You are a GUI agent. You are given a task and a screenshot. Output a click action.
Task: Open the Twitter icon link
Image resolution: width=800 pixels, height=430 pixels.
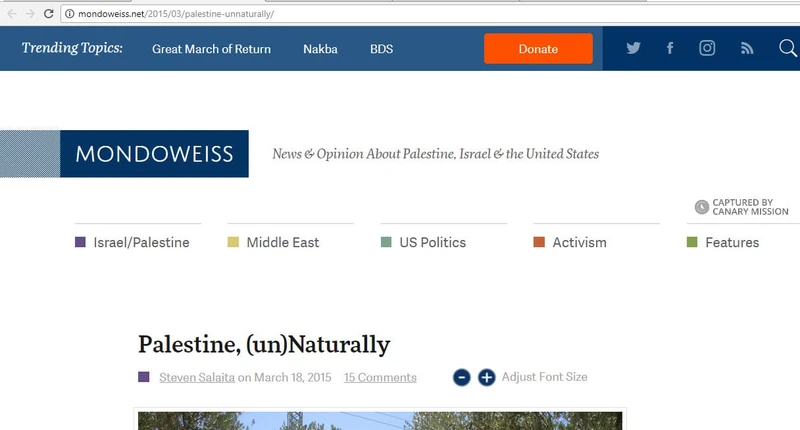click(633, 48)
